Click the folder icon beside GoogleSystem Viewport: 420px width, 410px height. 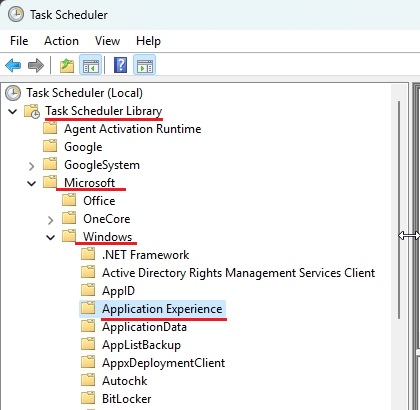click(50, 164)
